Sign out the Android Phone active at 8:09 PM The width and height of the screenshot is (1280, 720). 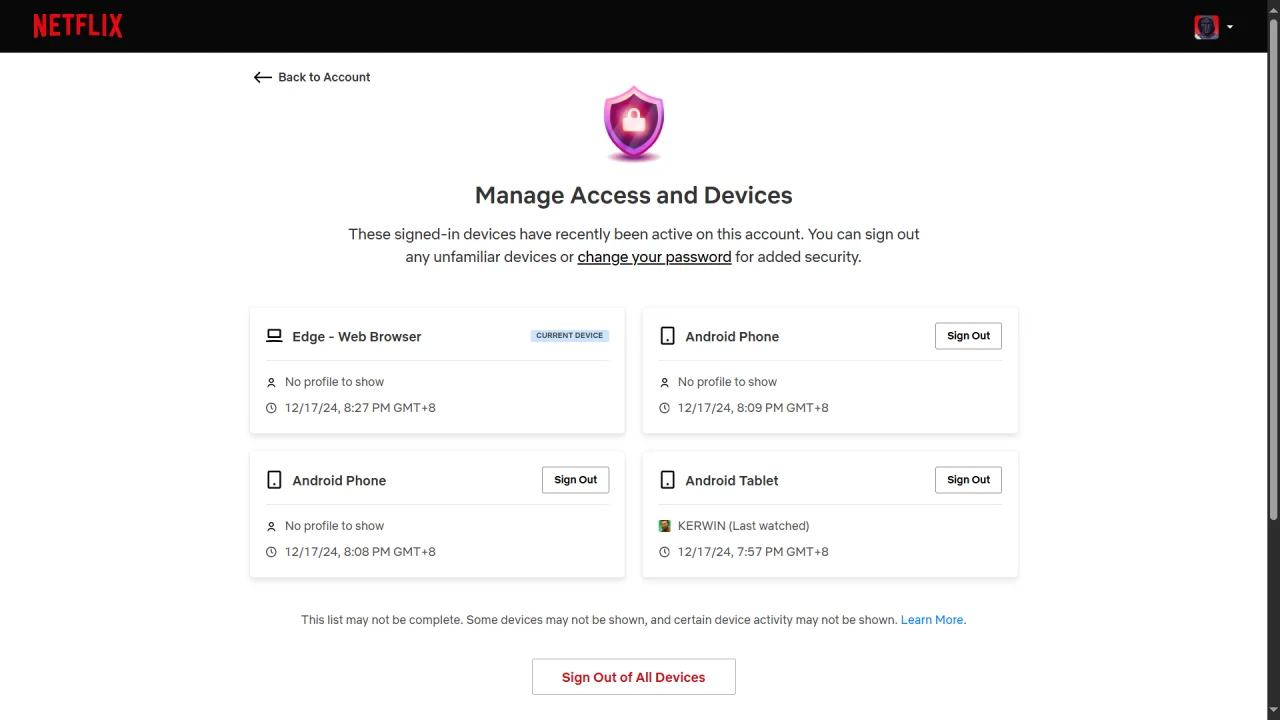point(968,336)
